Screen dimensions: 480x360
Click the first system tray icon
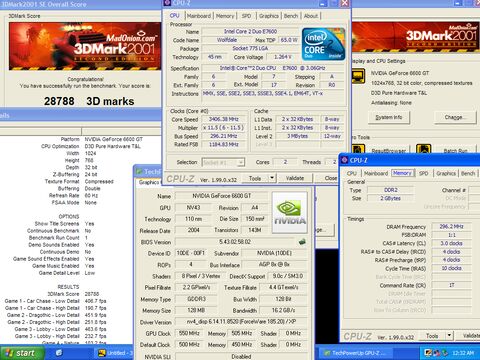tap(428, 353)
